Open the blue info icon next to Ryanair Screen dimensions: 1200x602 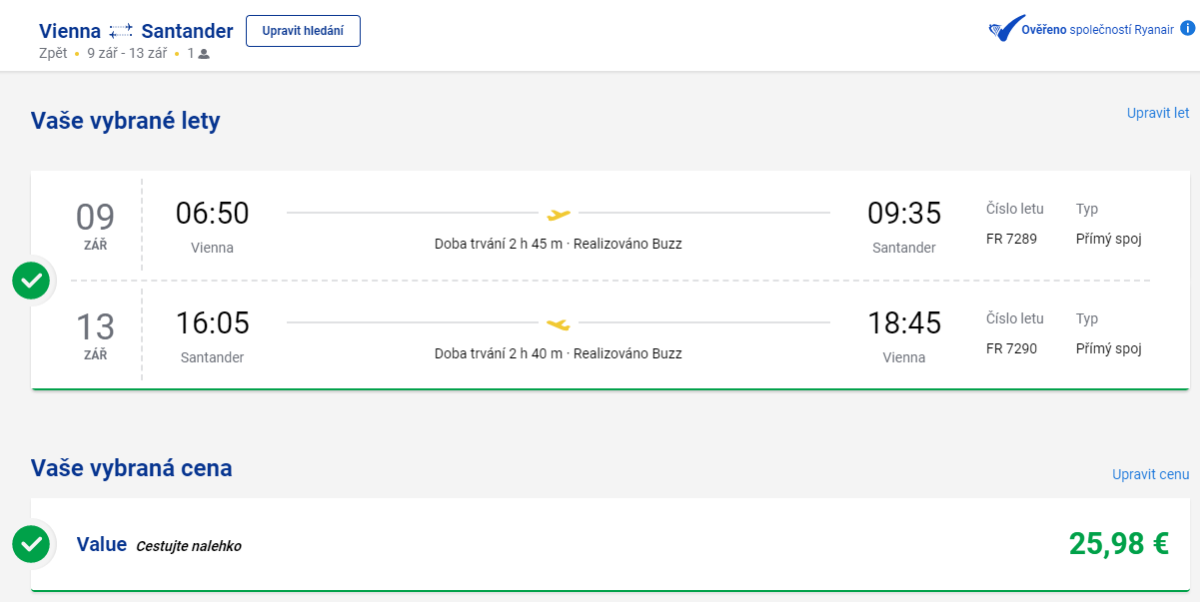[1188, 28]
